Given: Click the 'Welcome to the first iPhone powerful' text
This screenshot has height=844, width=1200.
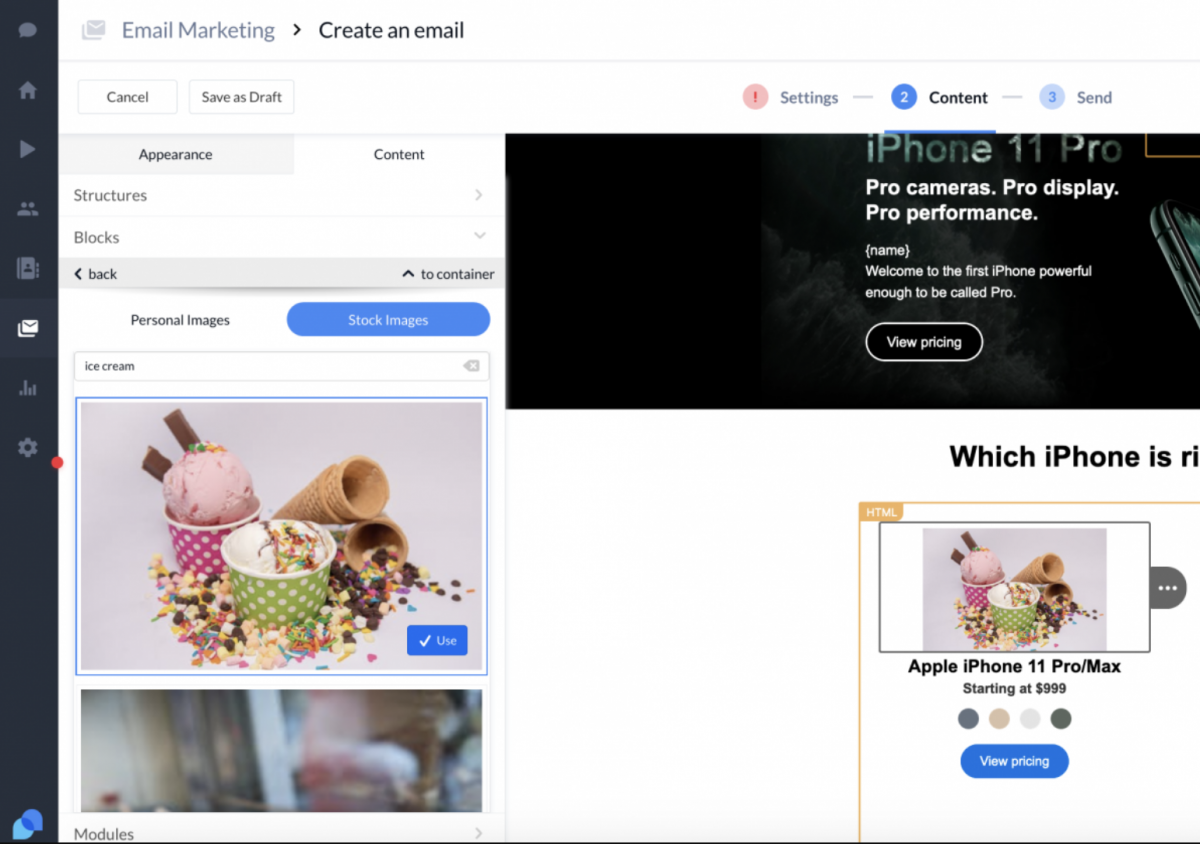Looking at the screenshot, I should [x=979, y=271].
